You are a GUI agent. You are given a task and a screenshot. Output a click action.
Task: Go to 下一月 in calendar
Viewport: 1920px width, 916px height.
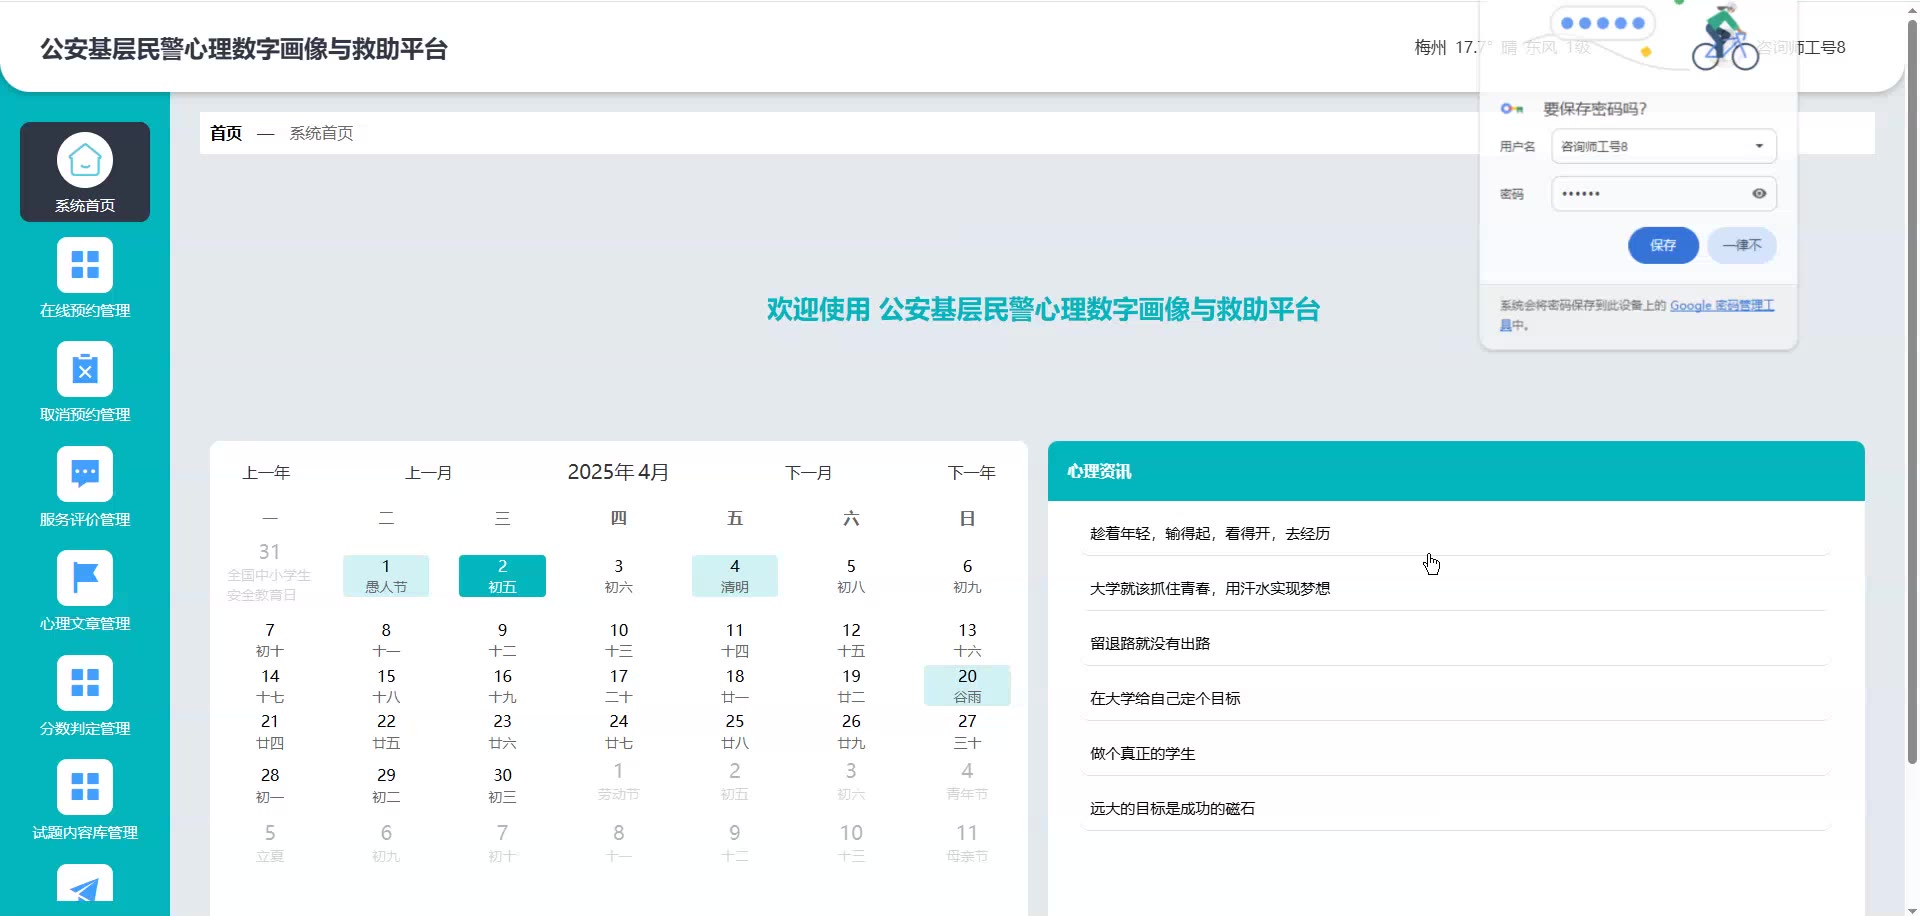tap(808, 473)
